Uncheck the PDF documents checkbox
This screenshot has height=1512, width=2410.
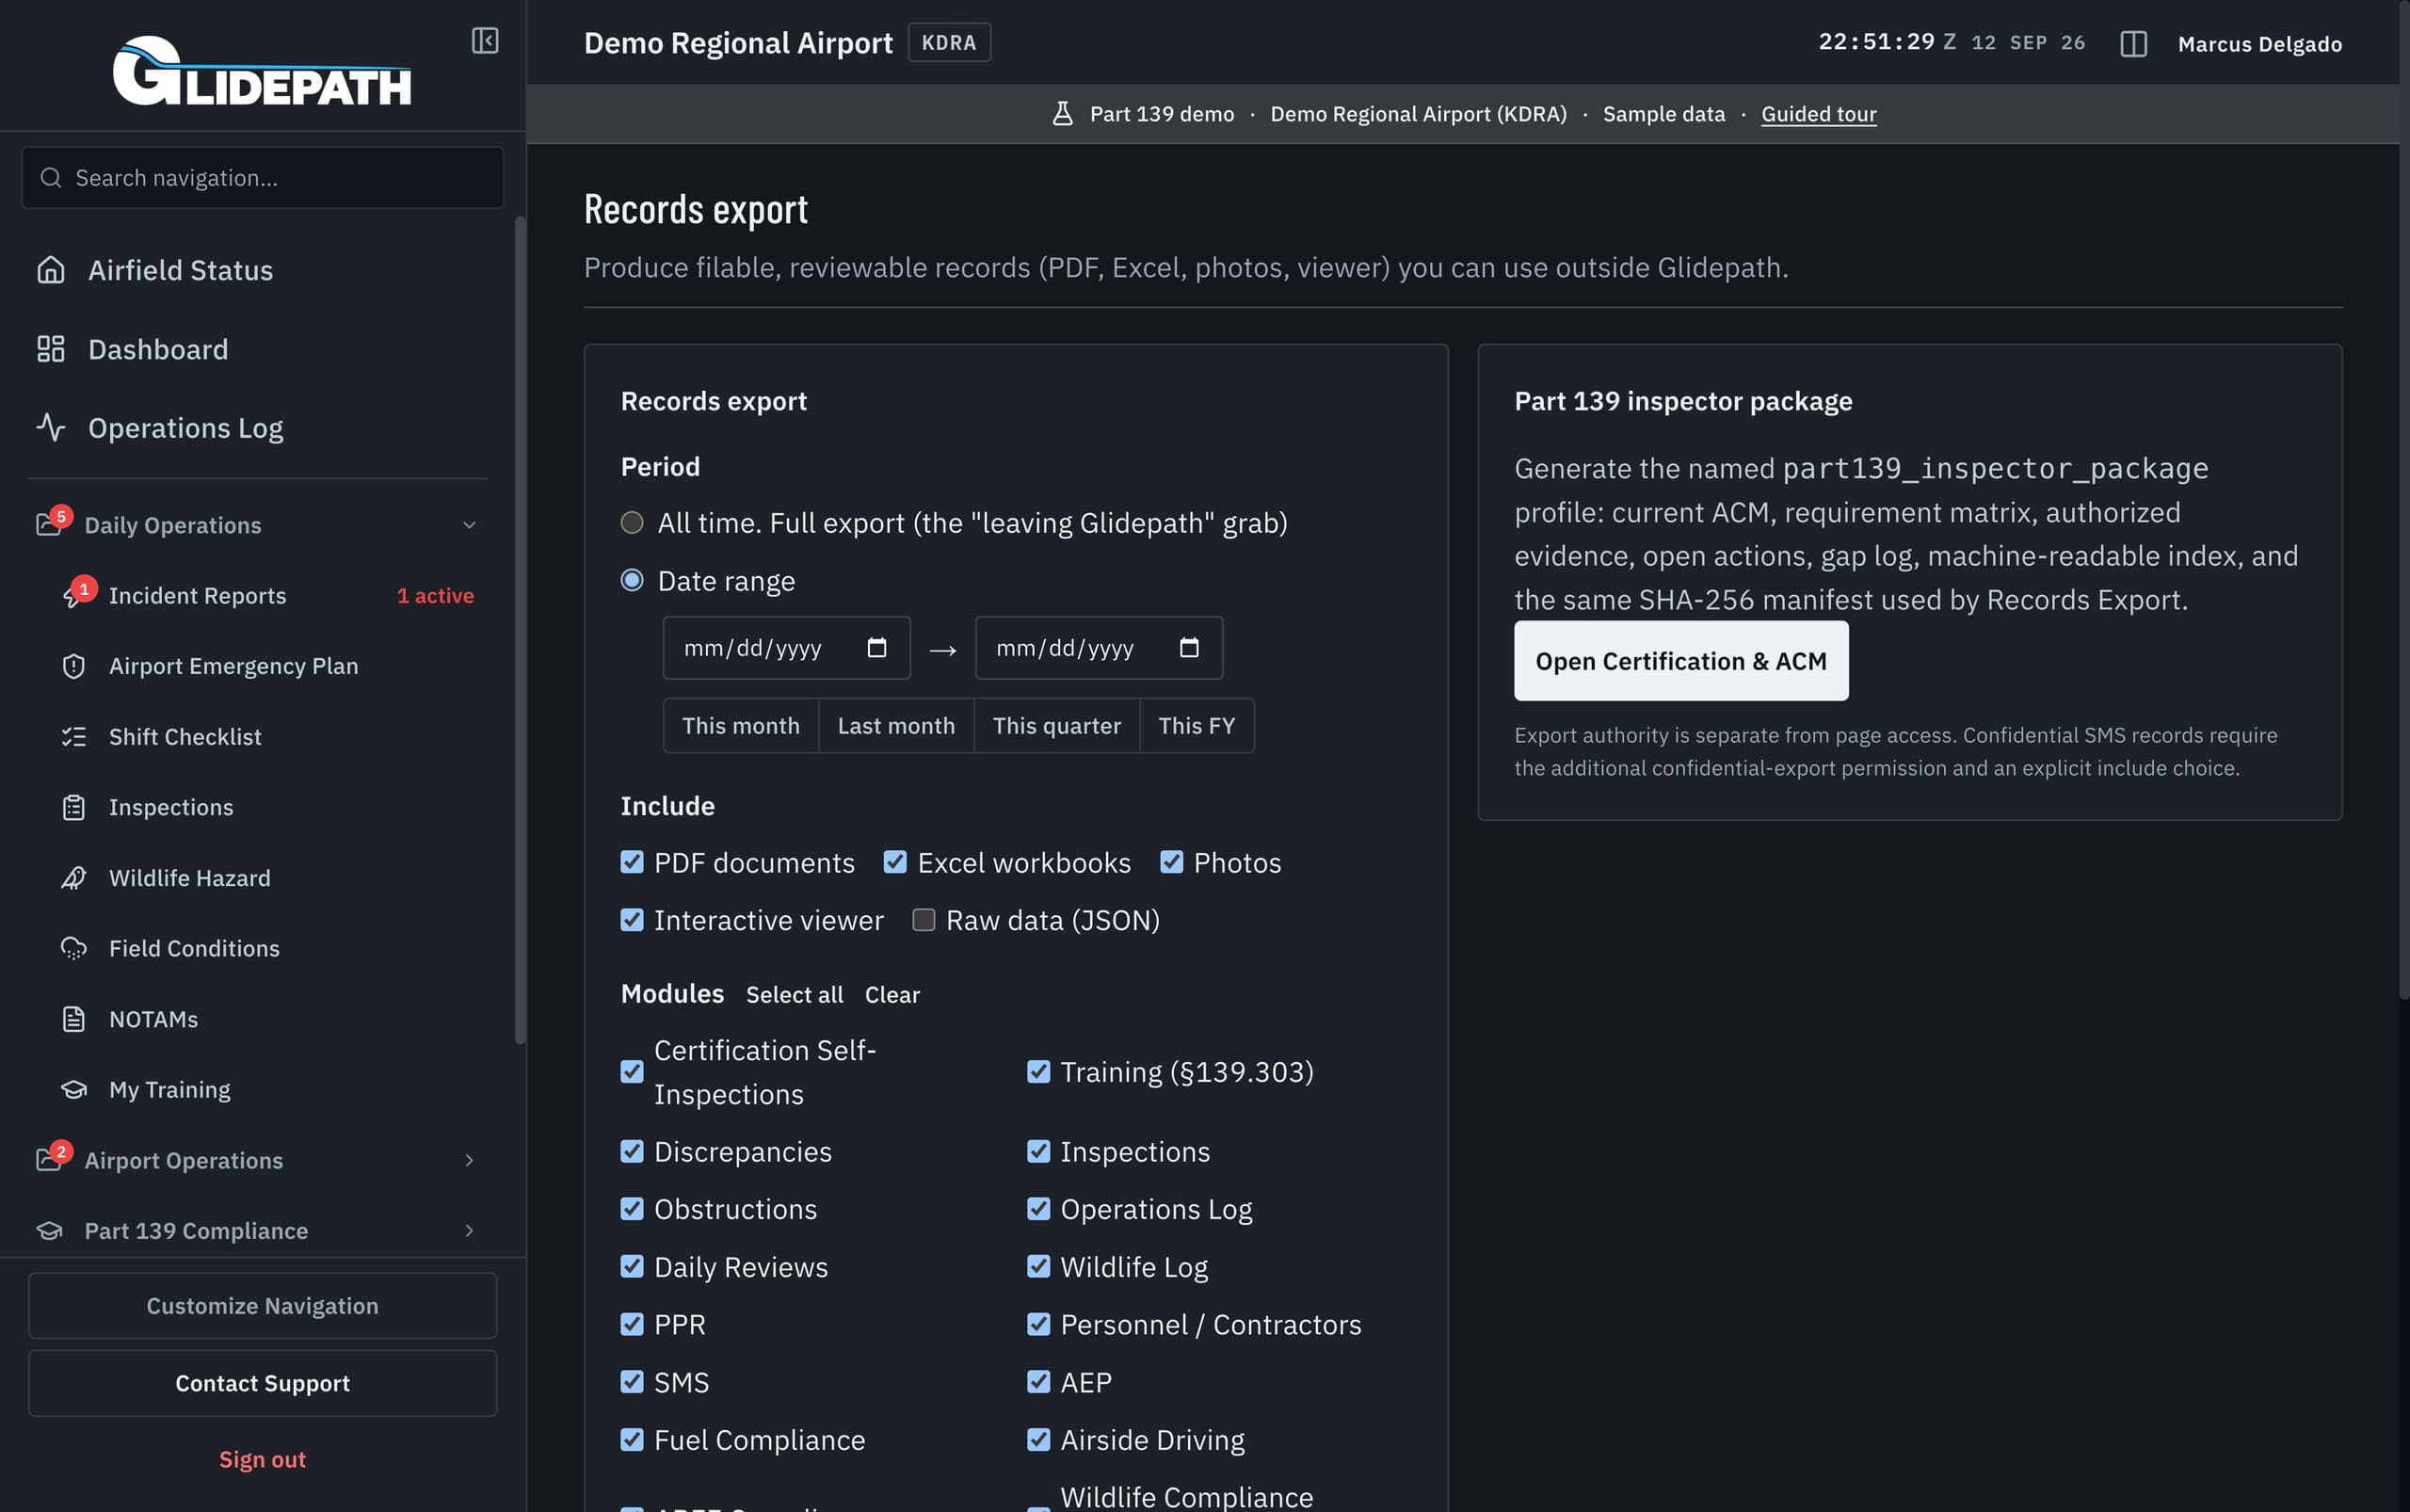click(632, 862)
